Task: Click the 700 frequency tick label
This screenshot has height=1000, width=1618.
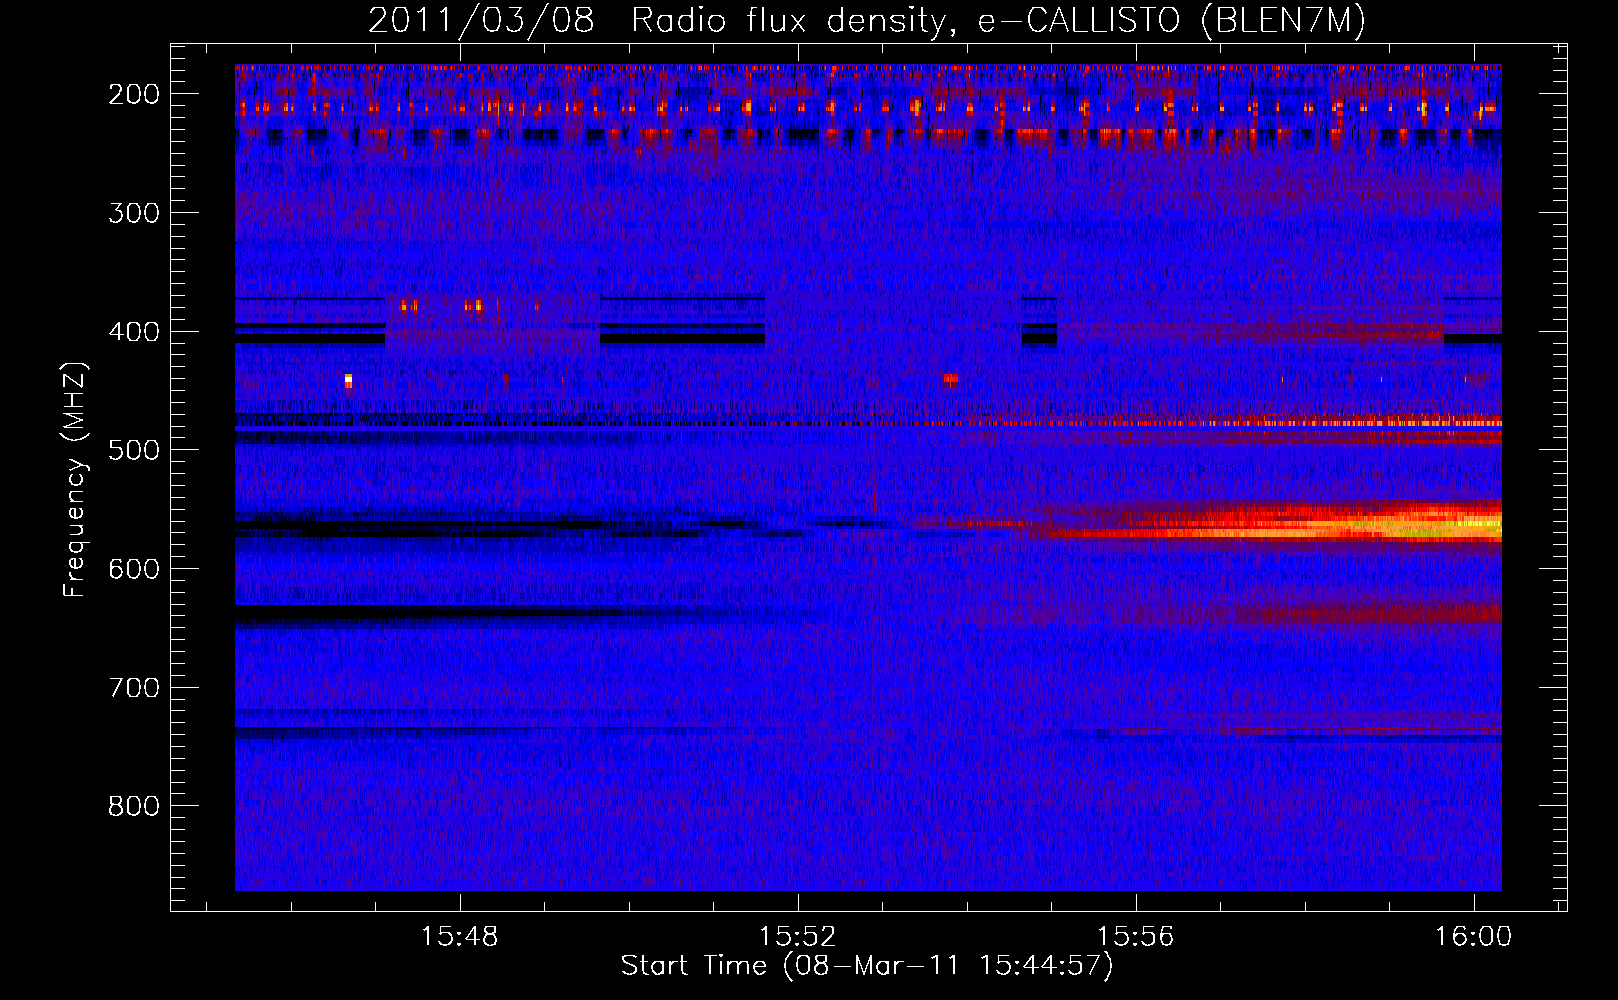Action: pyautogui.click(x=133, y=688)
